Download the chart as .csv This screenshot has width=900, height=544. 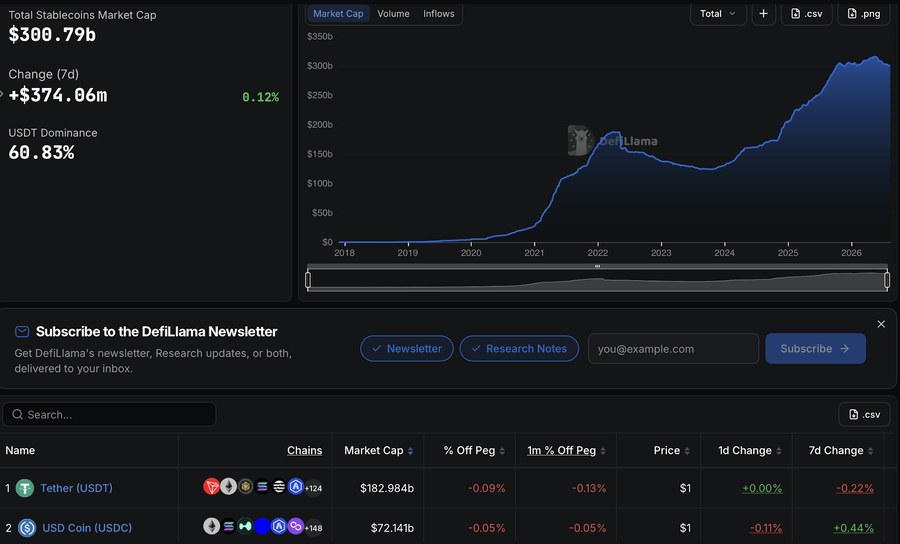point(806,14)
